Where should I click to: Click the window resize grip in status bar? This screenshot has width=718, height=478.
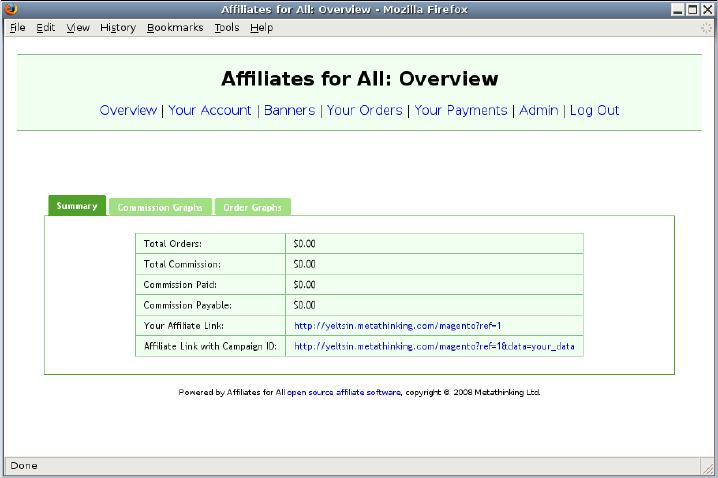(708, 467)
